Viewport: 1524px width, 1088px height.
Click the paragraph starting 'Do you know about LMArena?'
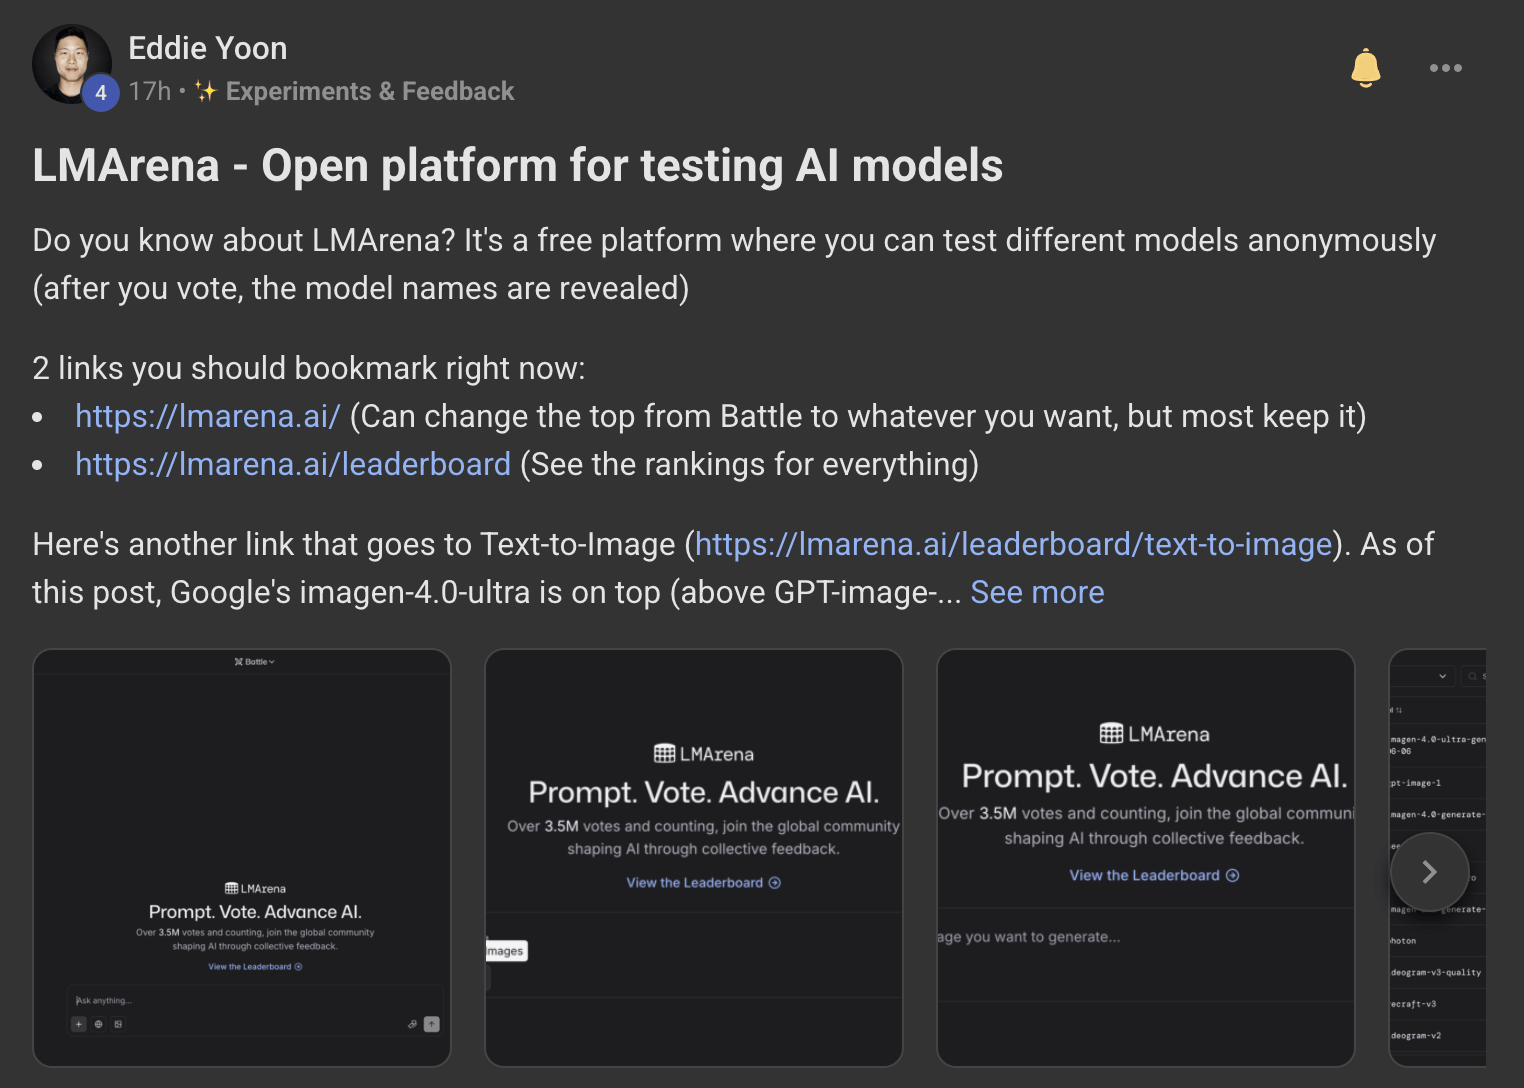pos(734,264)
